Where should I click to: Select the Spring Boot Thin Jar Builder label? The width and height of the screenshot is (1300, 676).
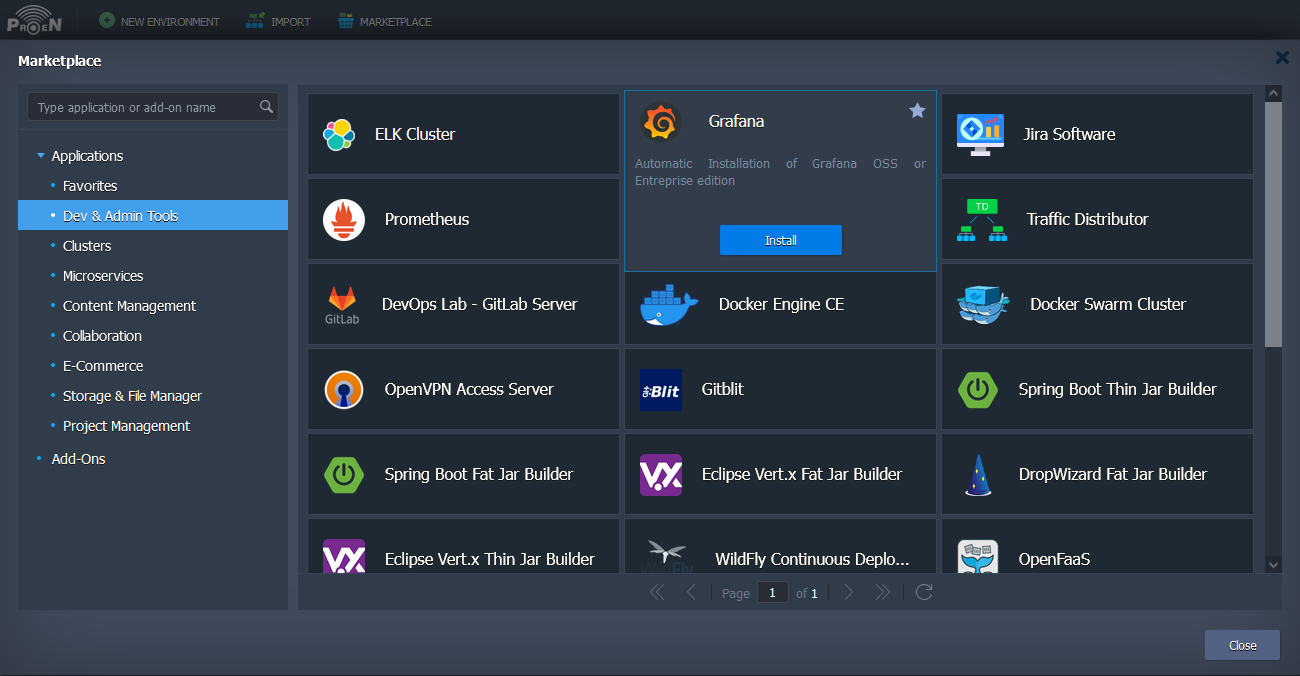tap(1118, 389)
